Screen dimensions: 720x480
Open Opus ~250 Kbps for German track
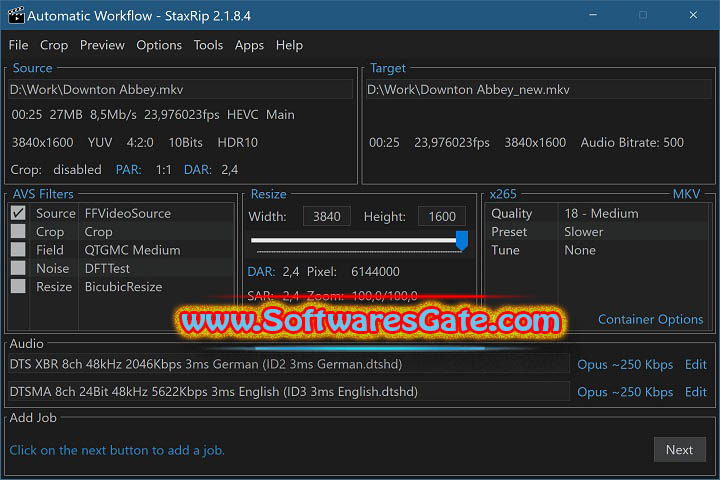(x=624, y=364)
